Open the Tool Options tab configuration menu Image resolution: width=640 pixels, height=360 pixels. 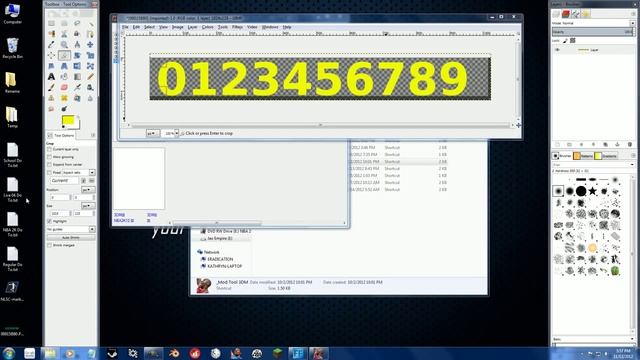click(x=93, y=135)
